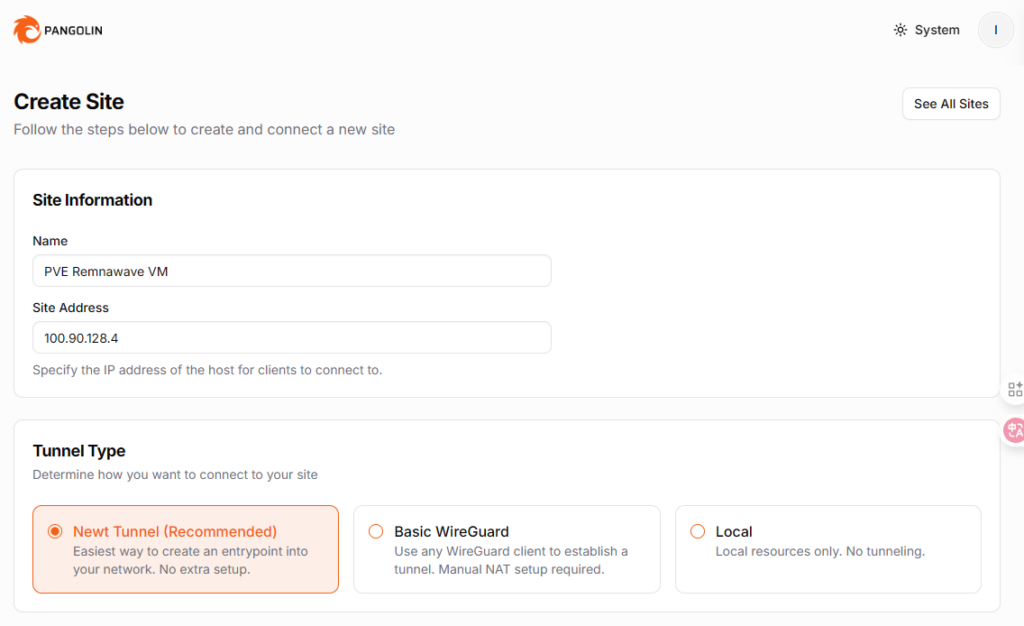Select the Local radio button
The height and width of the screenshot is (626, 1024).
point(698,531)
